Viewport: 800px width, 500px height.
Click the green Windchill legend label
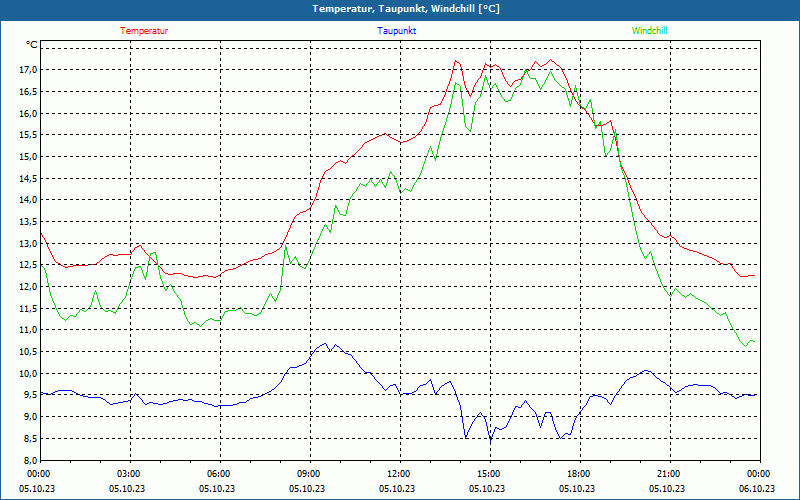click(649, 31)
